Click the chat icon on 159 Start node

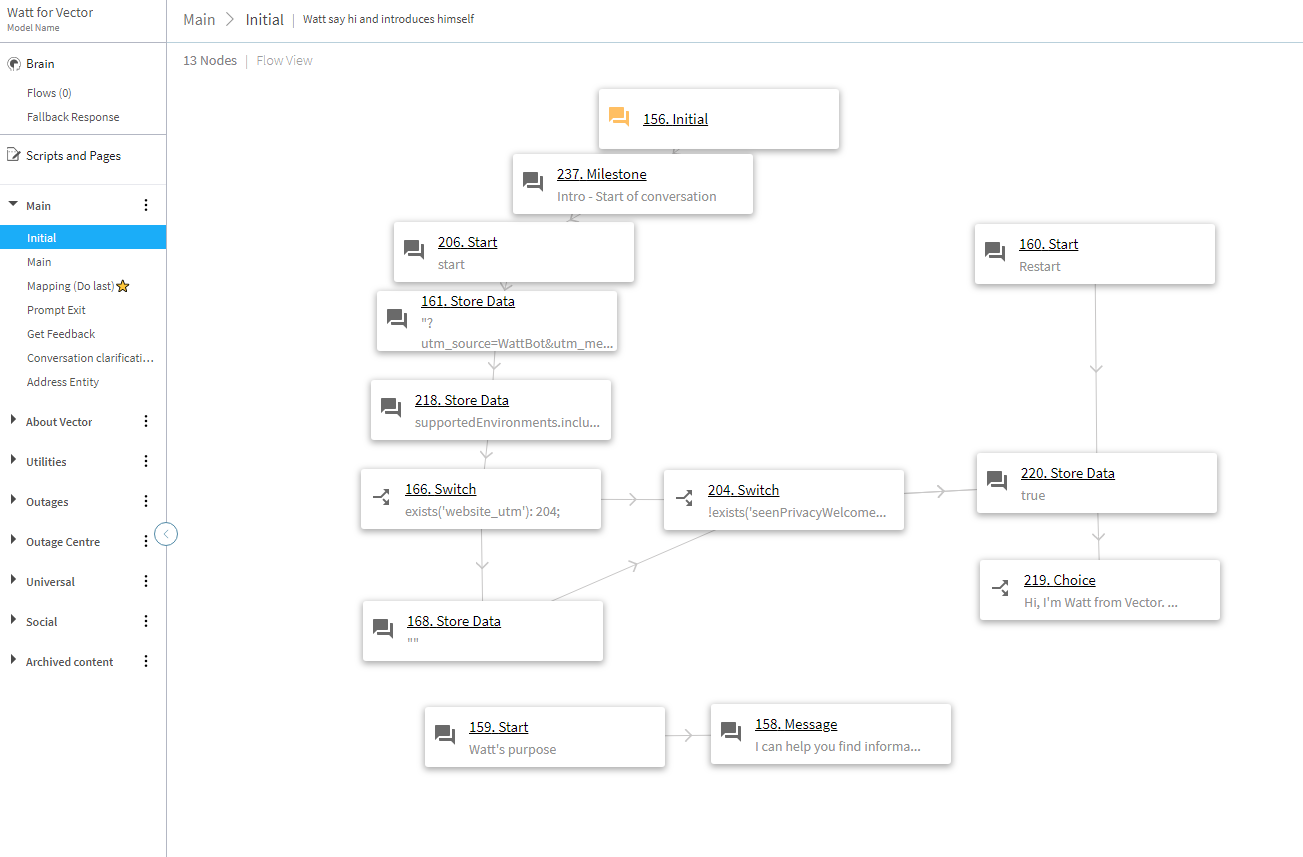(445, 735)
